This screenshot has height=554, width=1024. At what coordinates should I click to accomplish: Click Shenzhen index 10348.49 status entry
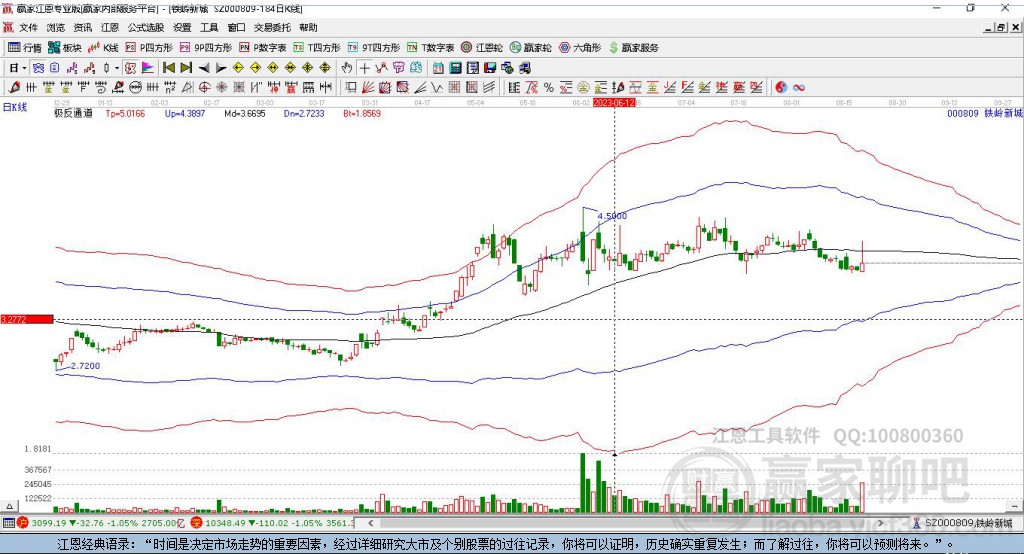tap(272, 523)
